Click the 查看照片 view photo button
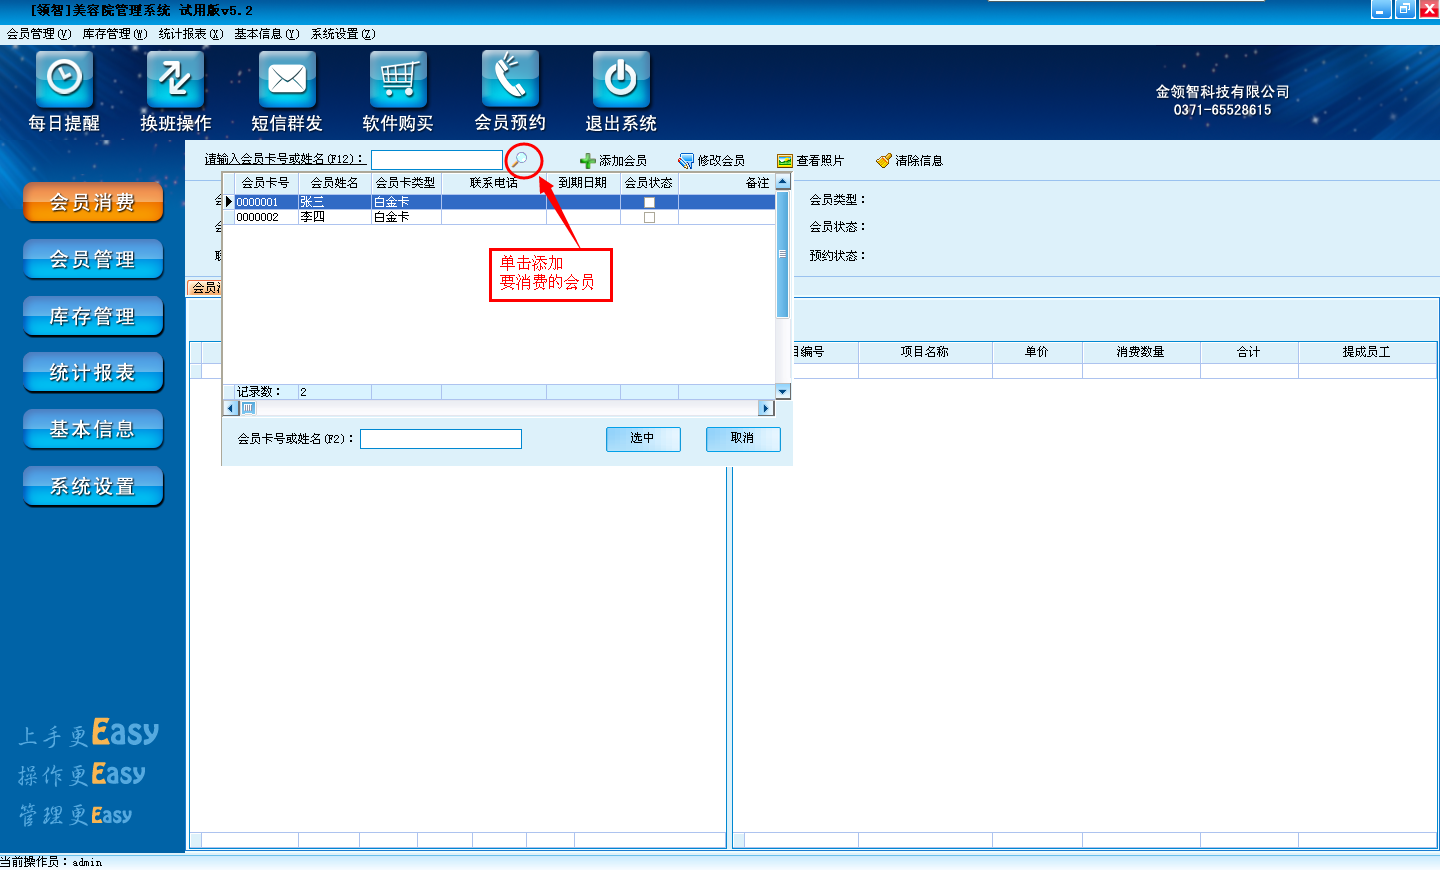Screen dimensions: 1440x870 810,161
